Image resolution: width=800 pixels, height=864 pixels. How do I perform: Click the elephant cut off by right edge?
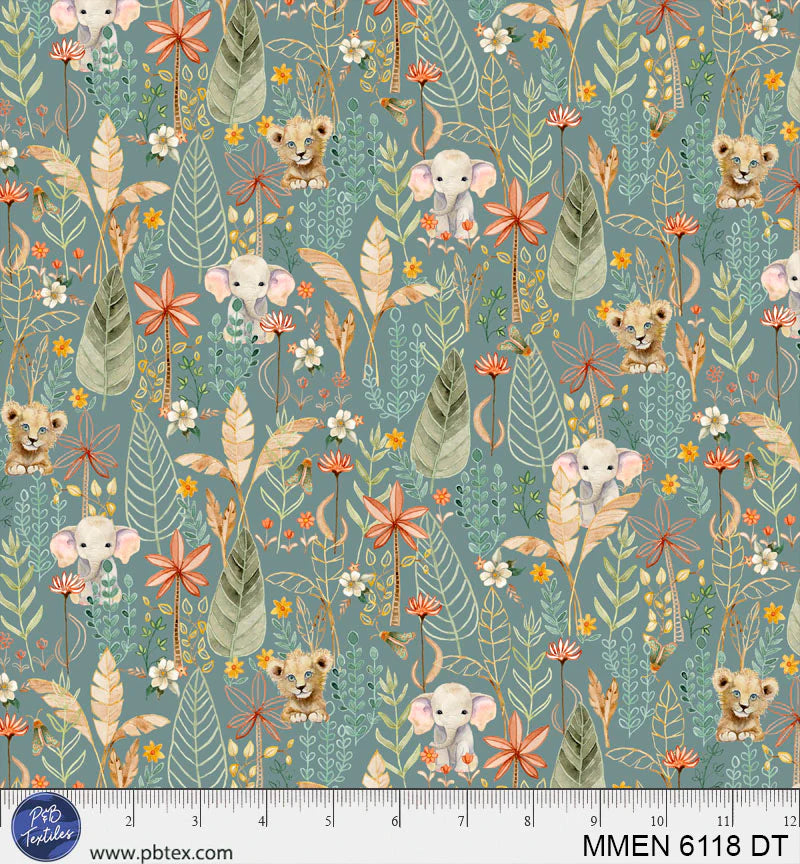[783, 280]
